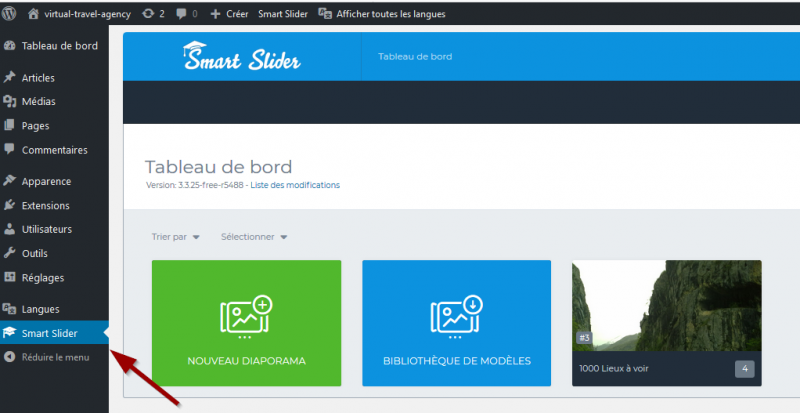Select Smart Slider in the sidebar

54,333
